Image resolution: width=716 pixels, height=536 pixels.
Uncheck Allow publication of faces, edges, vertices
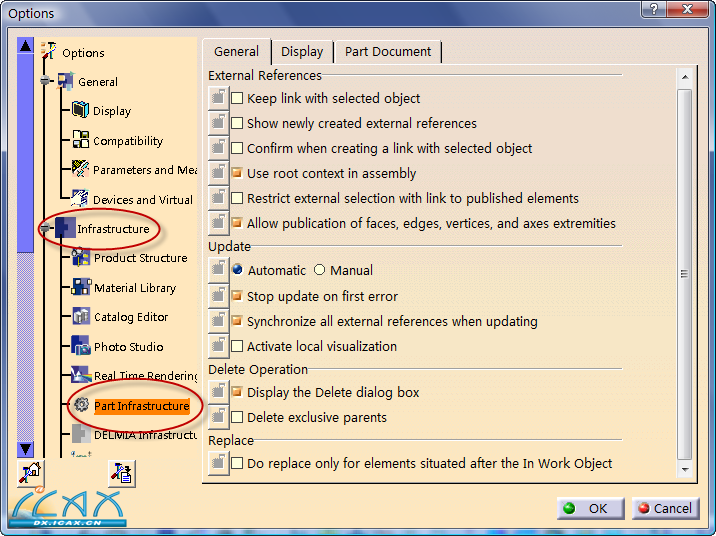(x=237, y=223)
